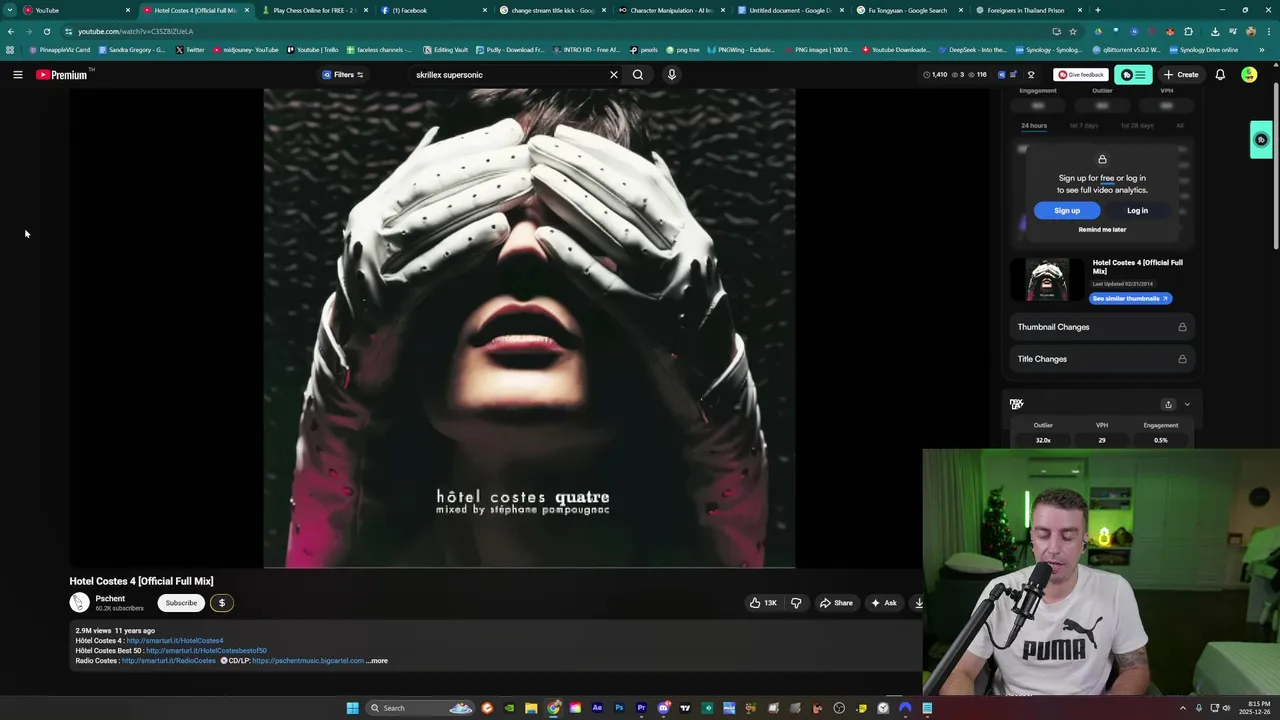
Task: Open the pachentmusic.bigcartel.com link
Action: pos(308,661)
